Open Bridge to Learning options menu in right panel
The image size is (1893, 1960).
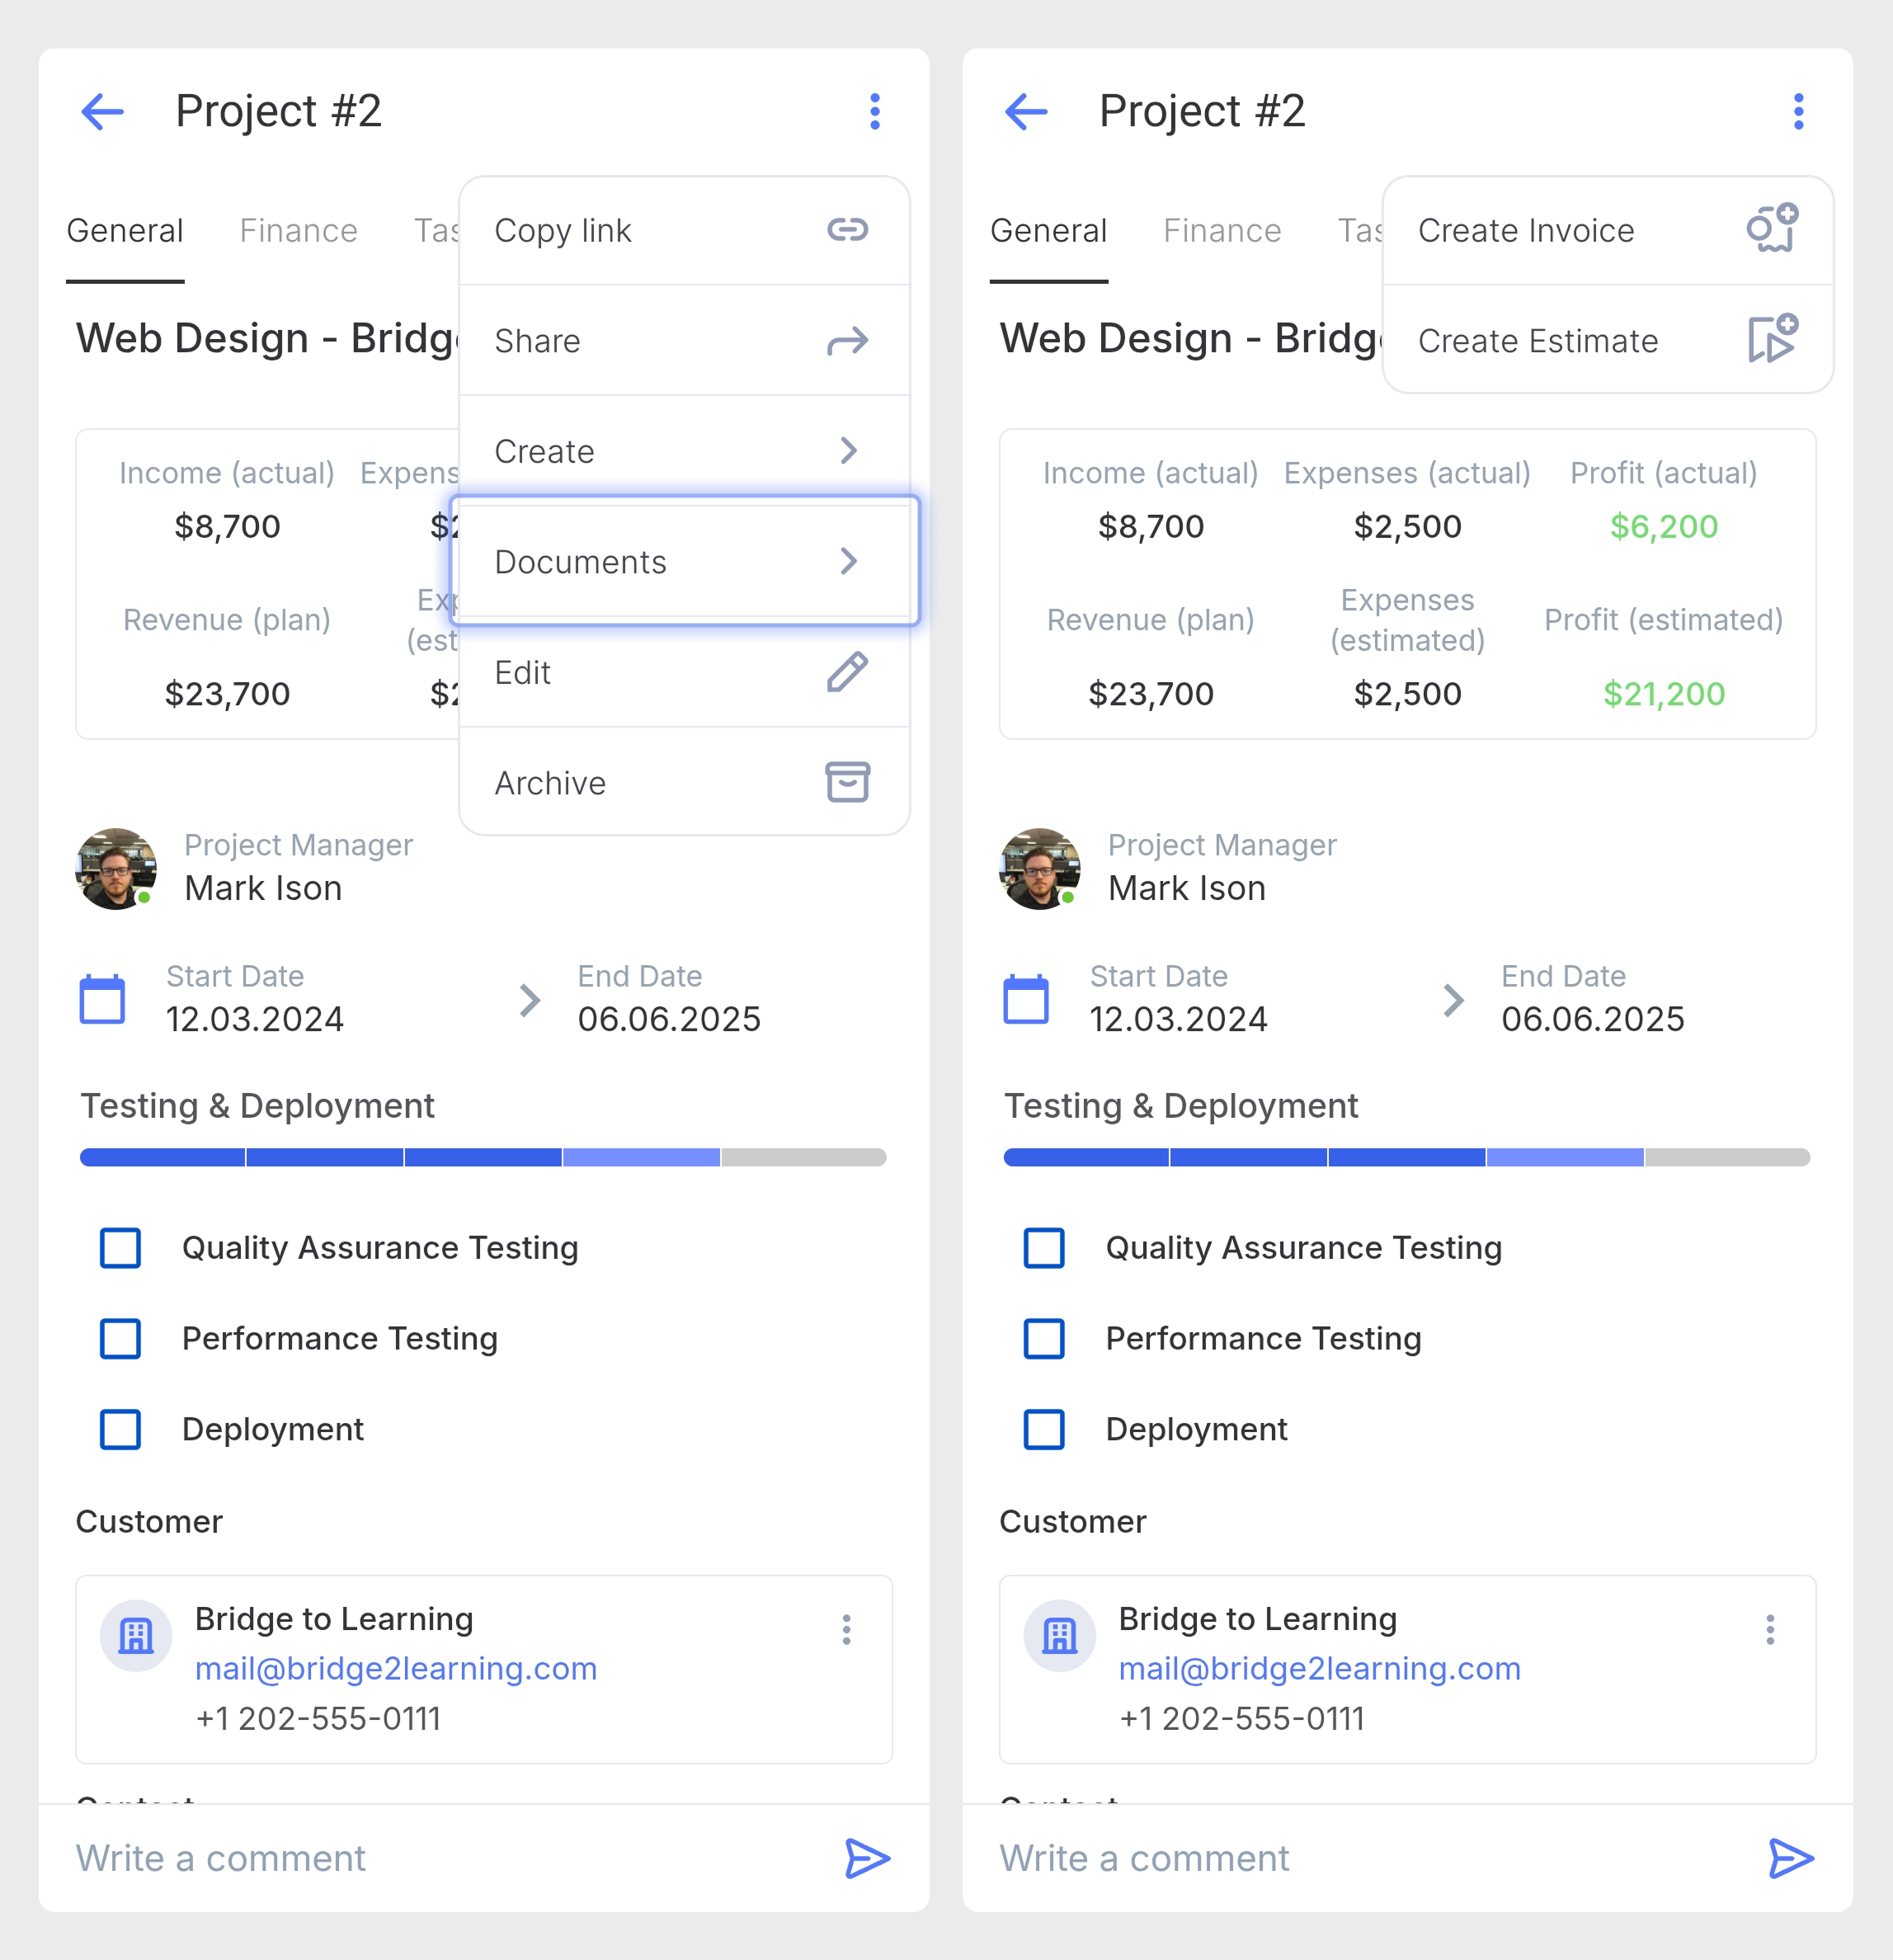tap(1769, 1629)
